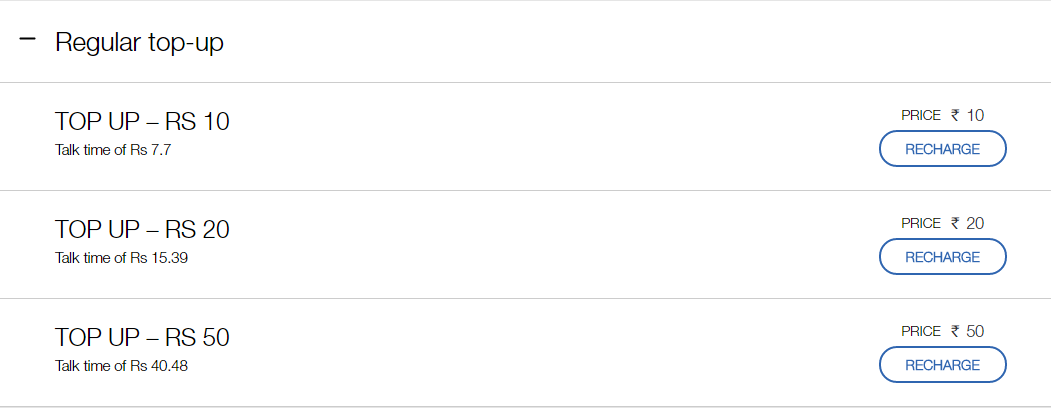Click the rupee symbol beside price 50

pyautogui.click(x=955, y=332)
